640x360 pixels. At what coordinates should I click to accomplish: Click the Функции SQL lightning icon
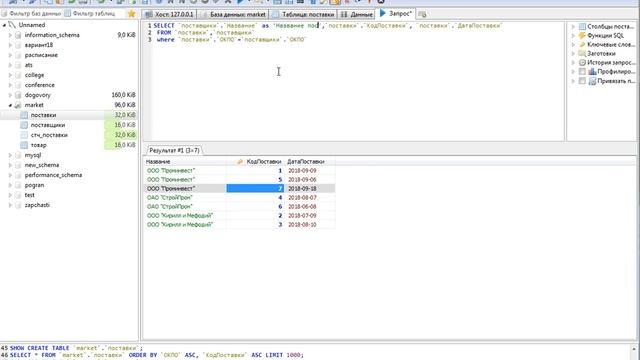tap(582, 36)
